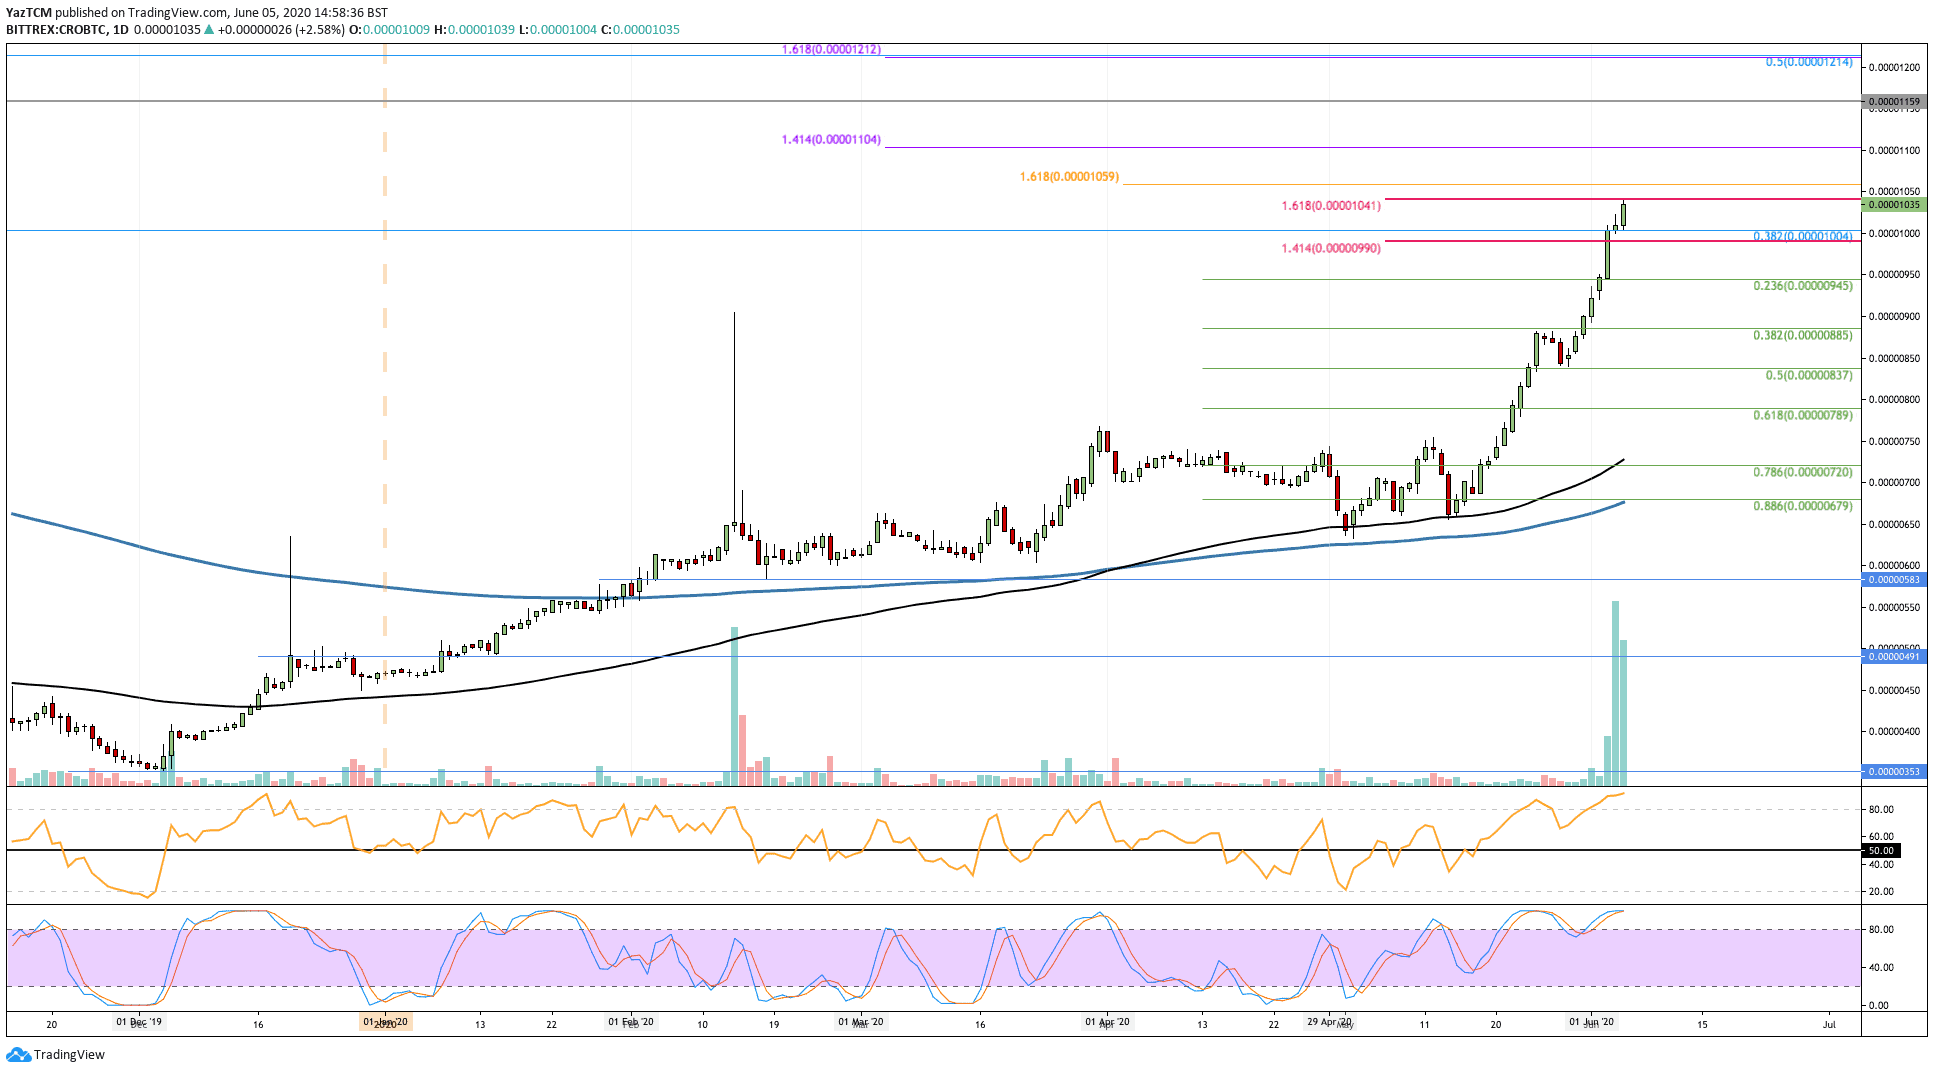Select the green 0.886(0.00000679) Fib label
This screenshot has width=1934, height=1073.
point(1803,506)
